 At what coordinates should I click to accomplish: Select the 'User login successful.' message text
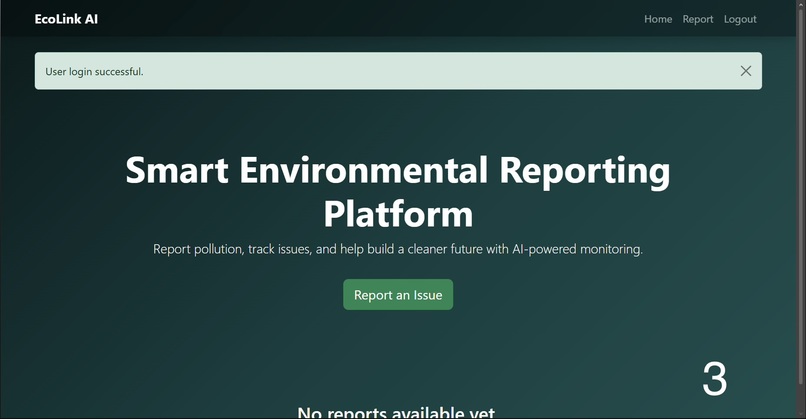click(94, 71)
